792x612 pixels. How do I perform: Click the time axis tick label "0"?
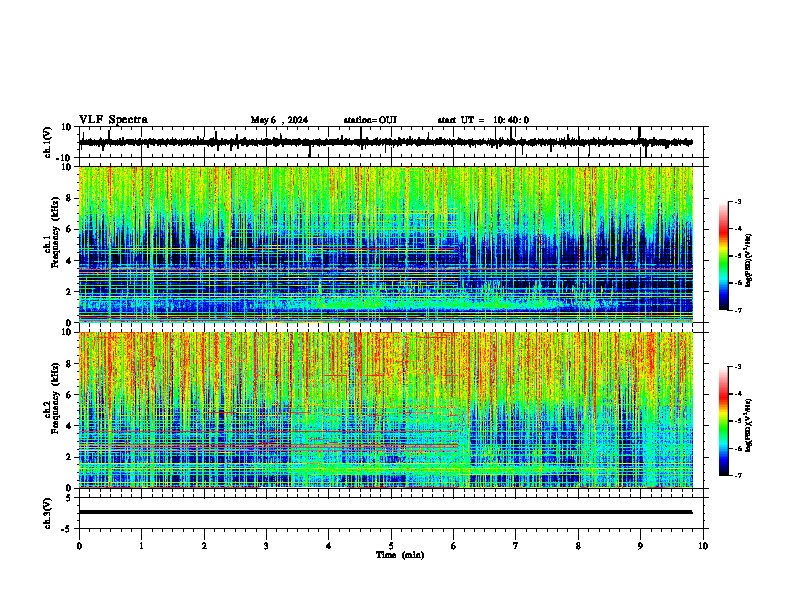pos(79,546)
